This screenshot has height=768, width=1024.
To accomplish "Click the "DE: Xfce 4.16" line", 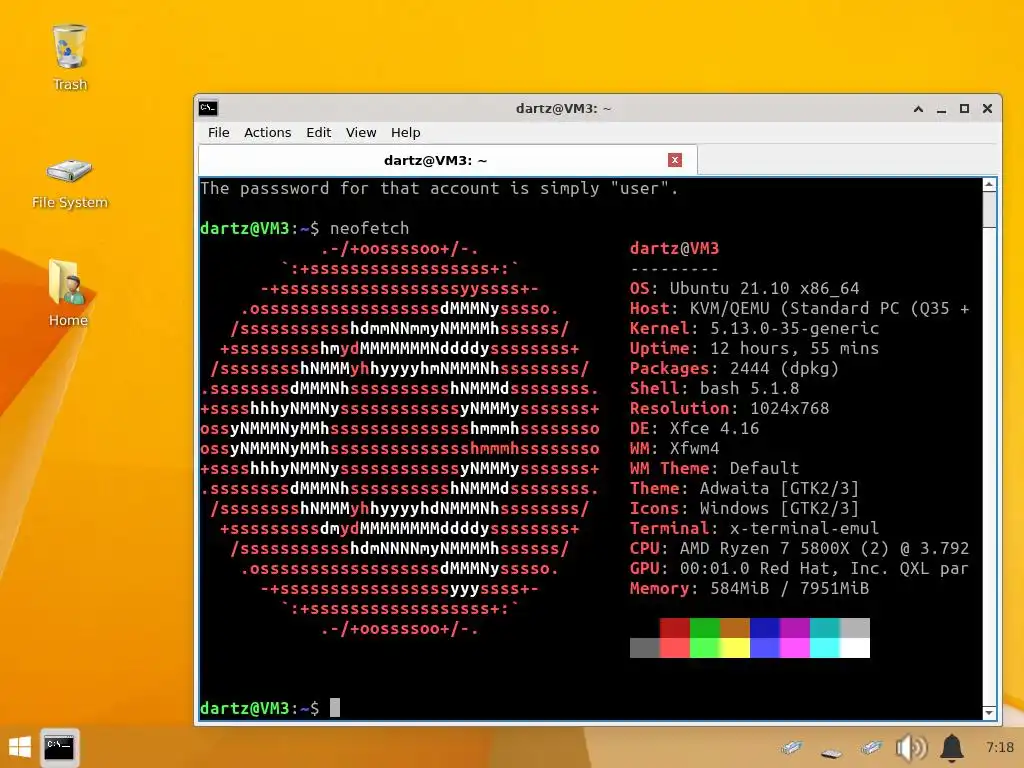I will (694, 428).
